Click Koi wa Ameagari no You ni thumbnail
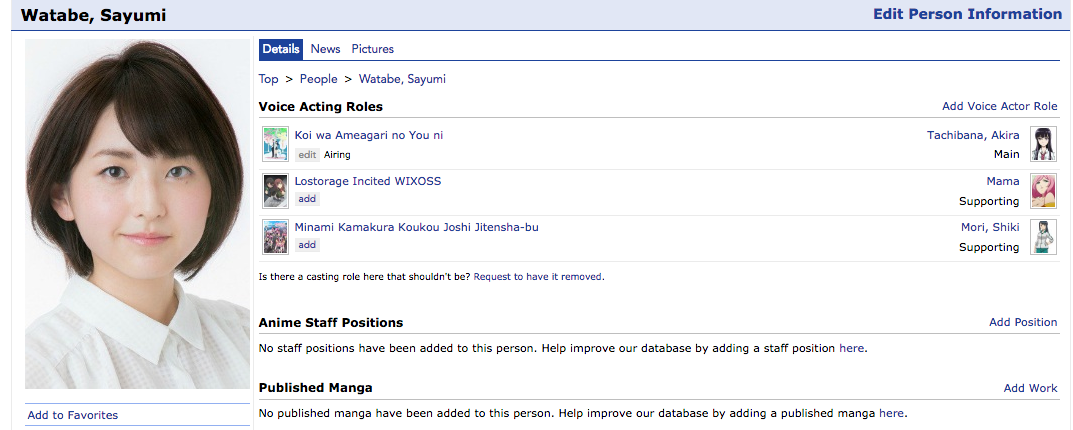This screenshot has width=1073, height=430. (x=275, y=144)
